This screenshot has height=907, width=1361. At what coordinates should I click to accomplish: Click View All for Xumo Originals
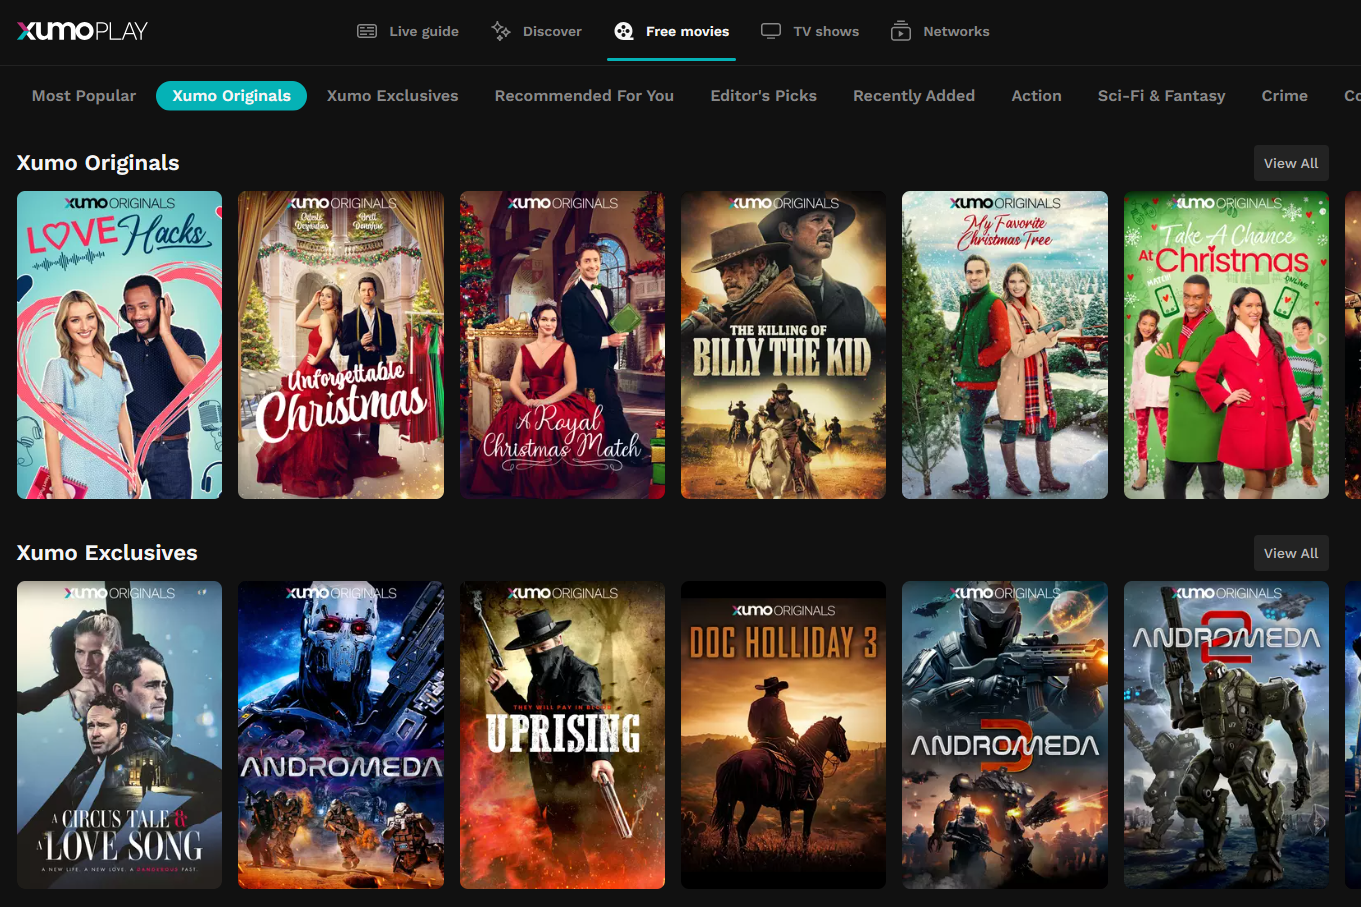click(x=1291, y=162)
